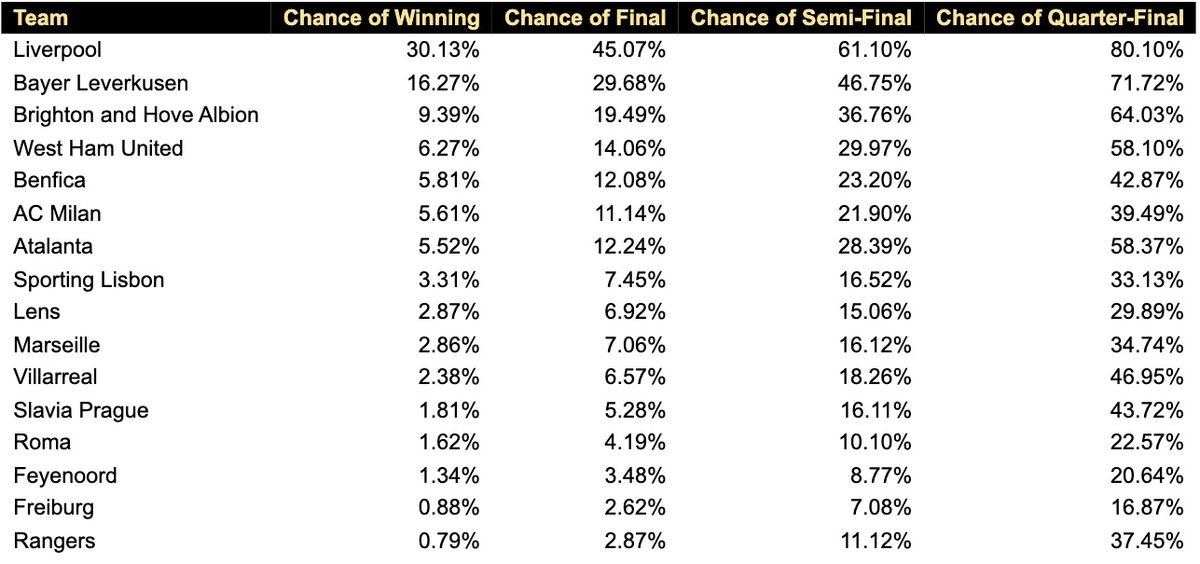
Task: Click West Ham United in the table
Action: point(98,148)
